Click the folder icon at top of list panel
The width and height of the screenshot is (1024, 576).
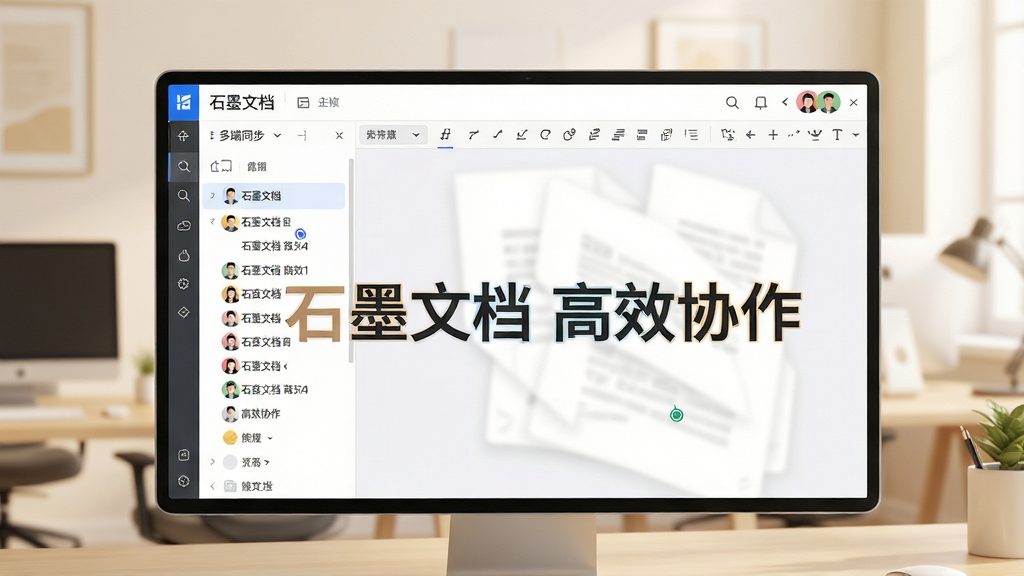[221, 166]
